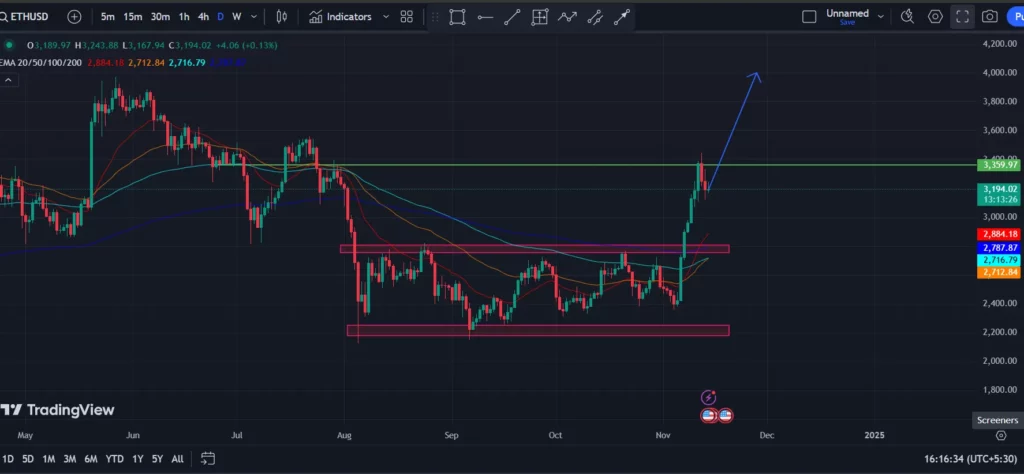The height and width of the screenshot is (474, 1024).
Task: Select the Path polyline drawing tool
Action: [567, 17]
